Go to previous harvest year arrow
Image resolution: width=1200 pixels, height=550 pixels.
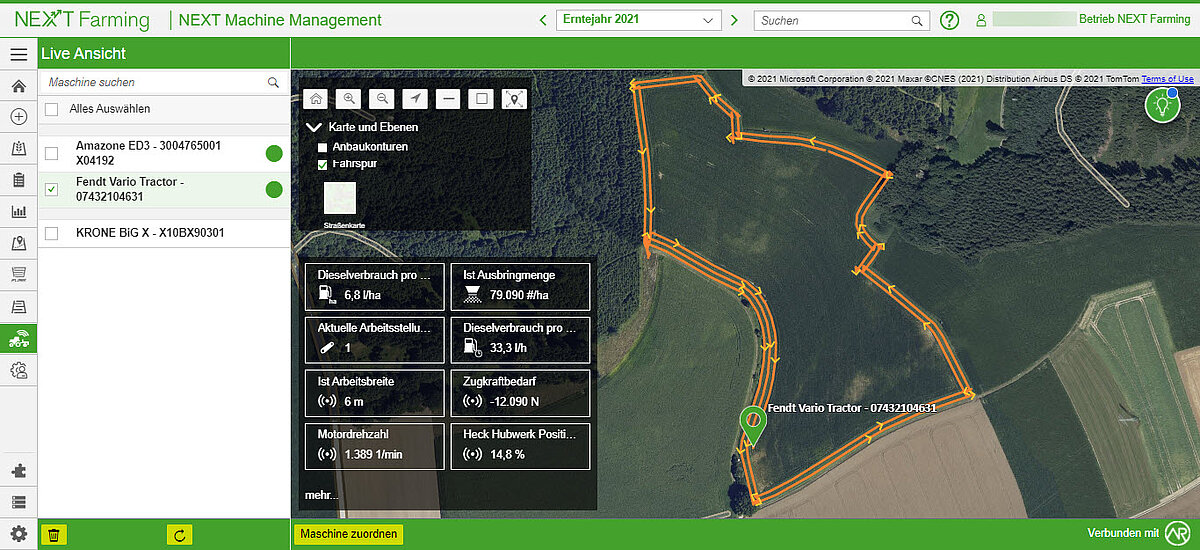click(543, 19)
